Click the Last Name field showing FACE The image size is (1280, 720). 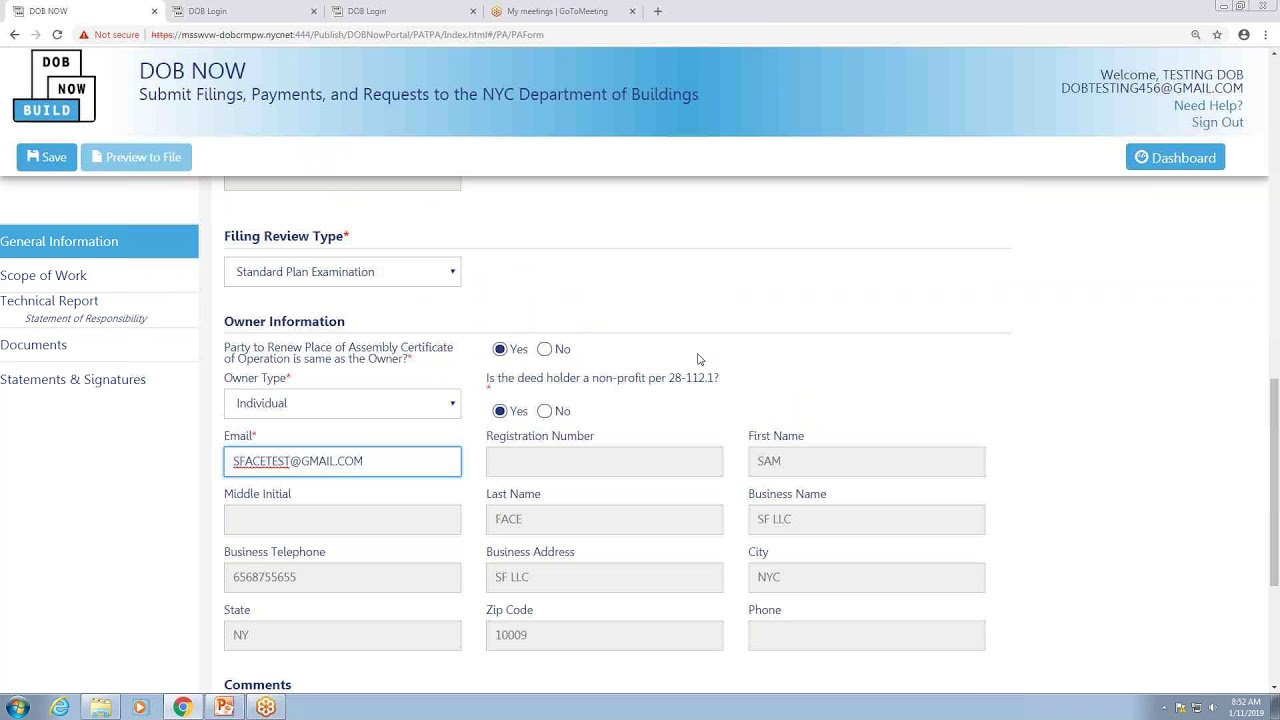pyautogui.click(x=604, y=519)
